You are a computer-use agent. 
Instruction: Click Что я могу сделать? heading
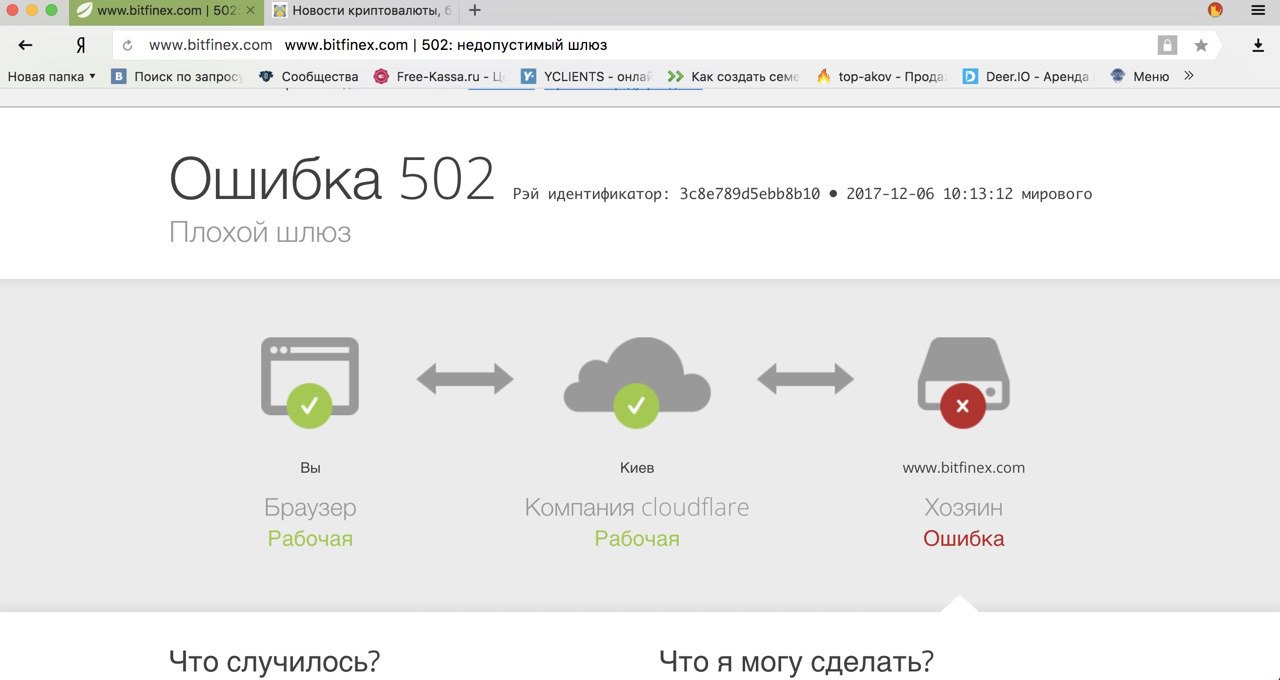[x=797, y=661]
